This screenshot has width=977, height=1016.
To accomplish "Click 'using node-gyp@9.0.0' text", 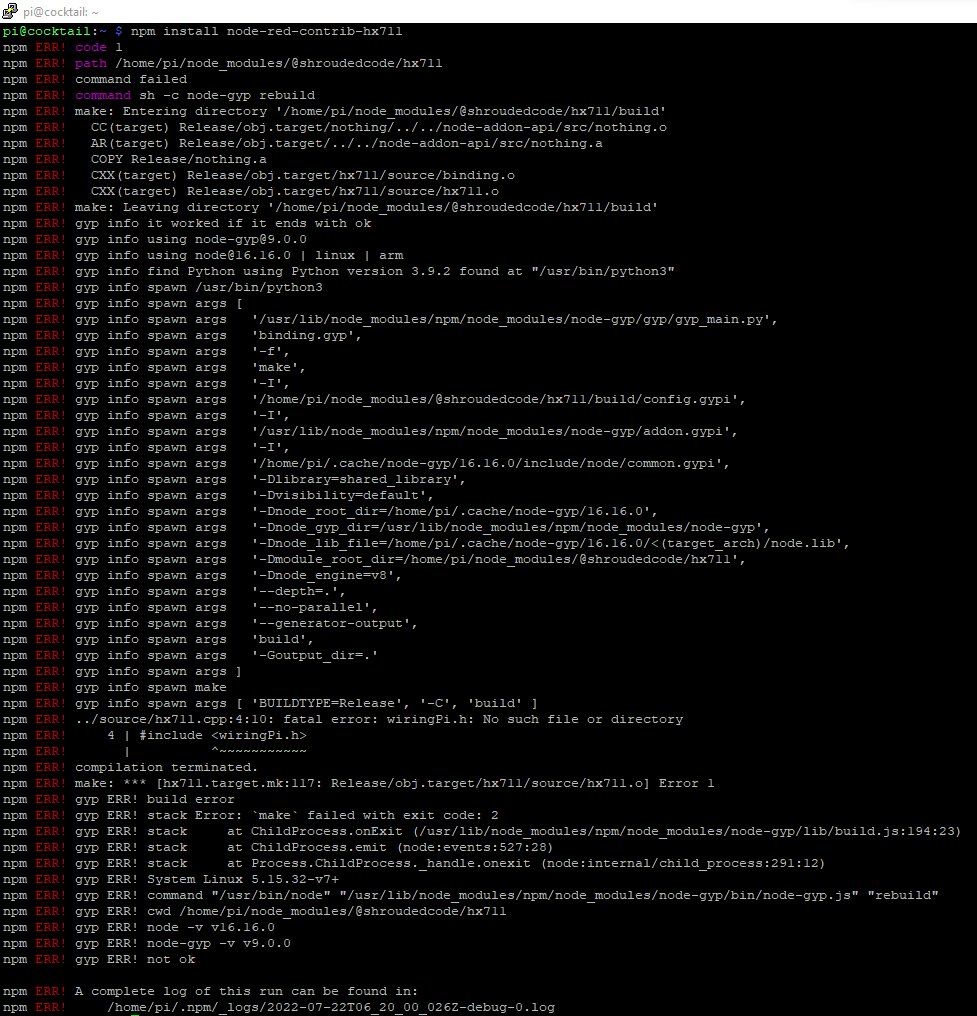I will coord(227,239).
